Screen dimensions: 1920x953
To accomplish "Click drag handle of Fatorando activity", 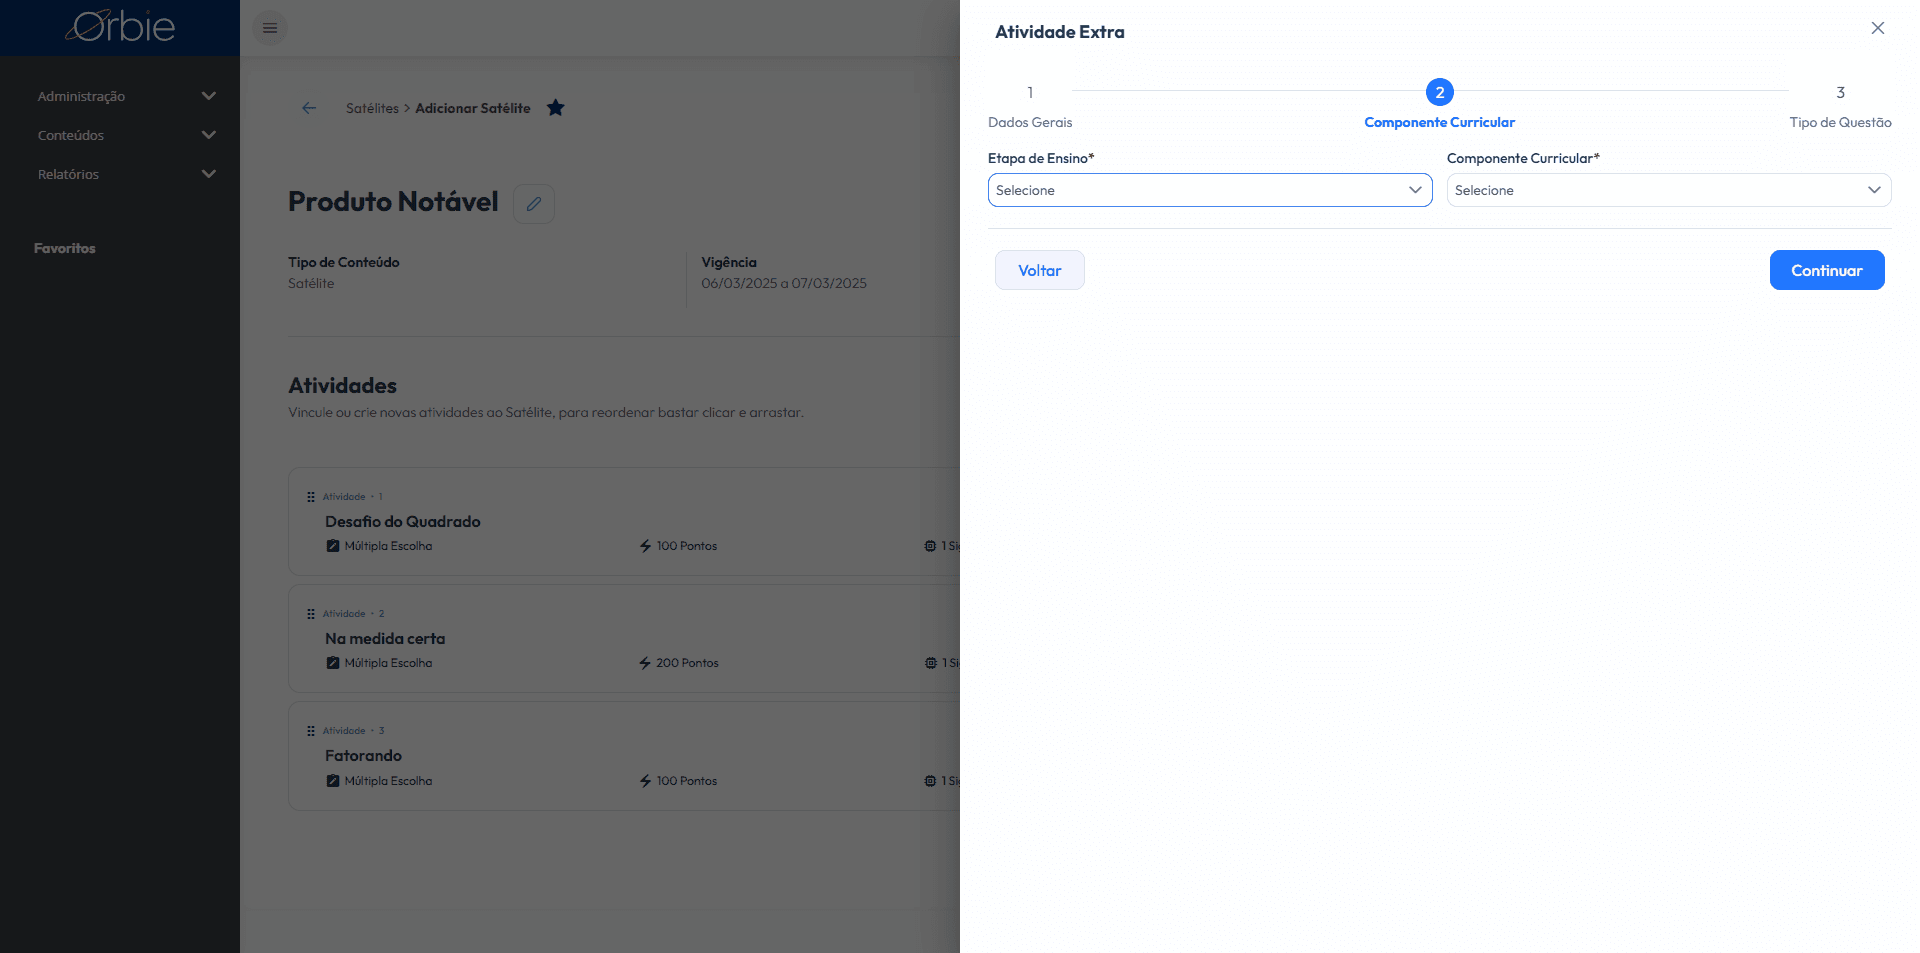I will pos(311,731).
